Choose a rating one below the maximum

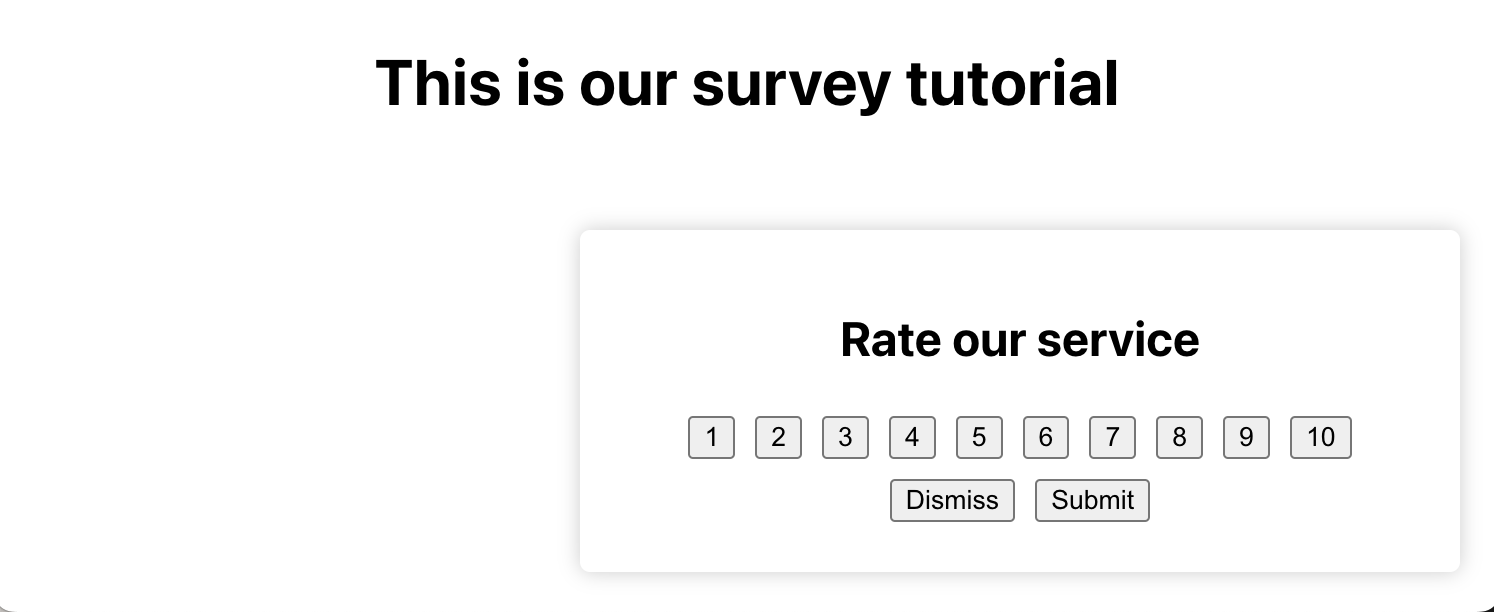coord(1246,438)
